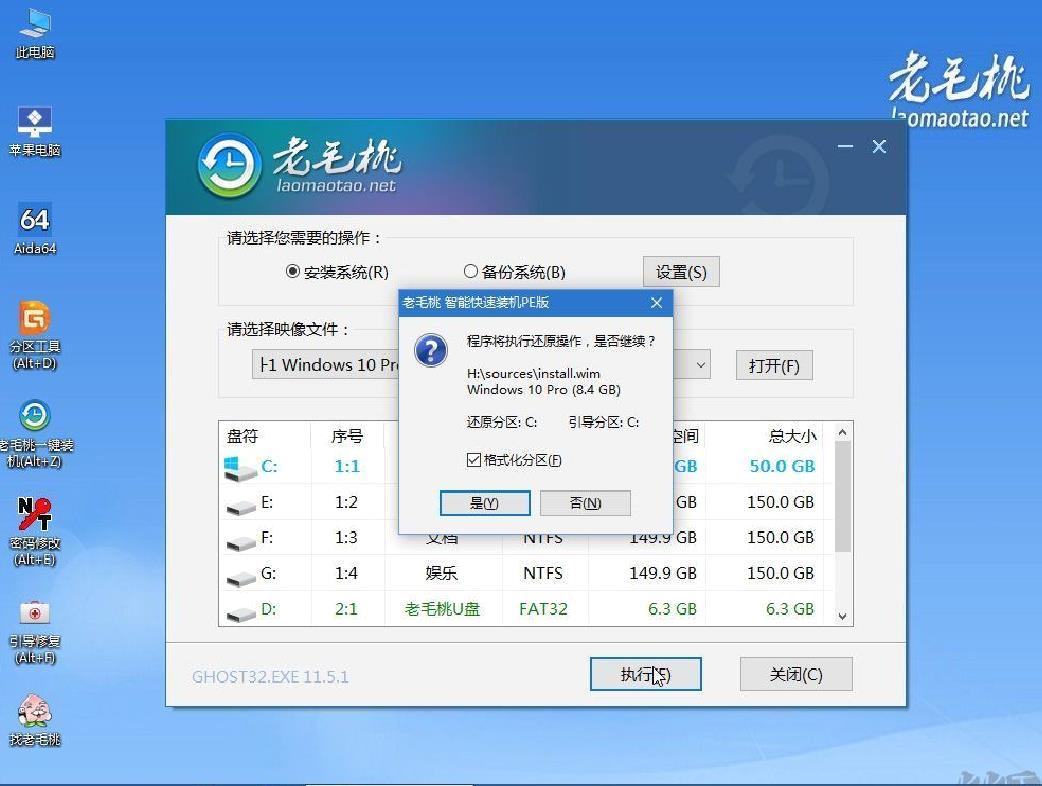Select the 1:1 partition number cell

click(x=347, y=466)
